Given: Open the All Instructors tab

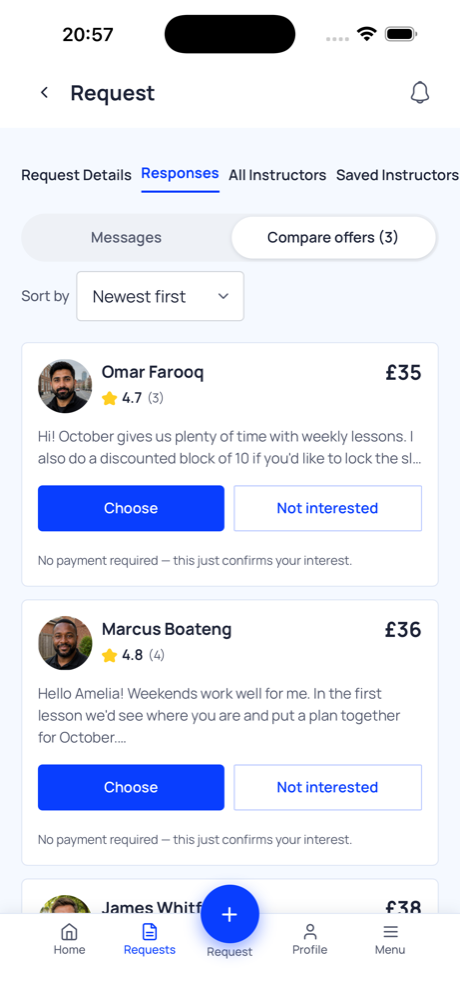Looking at the screenshot, I should pyautogui.click(x=278, y=175).
